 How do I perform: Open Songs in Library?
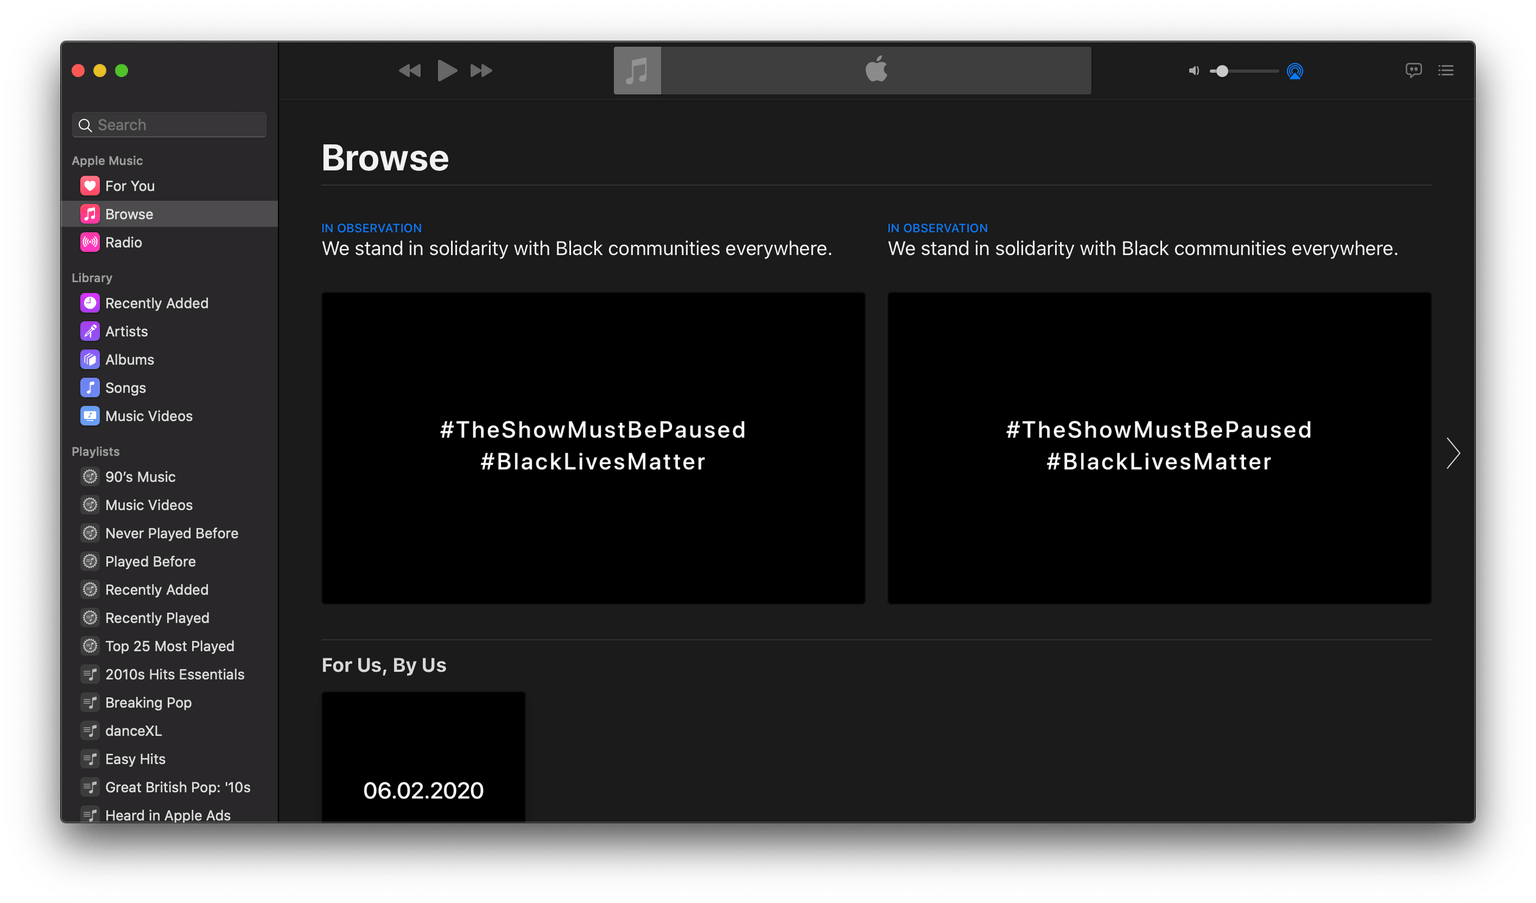click(169, 387)
